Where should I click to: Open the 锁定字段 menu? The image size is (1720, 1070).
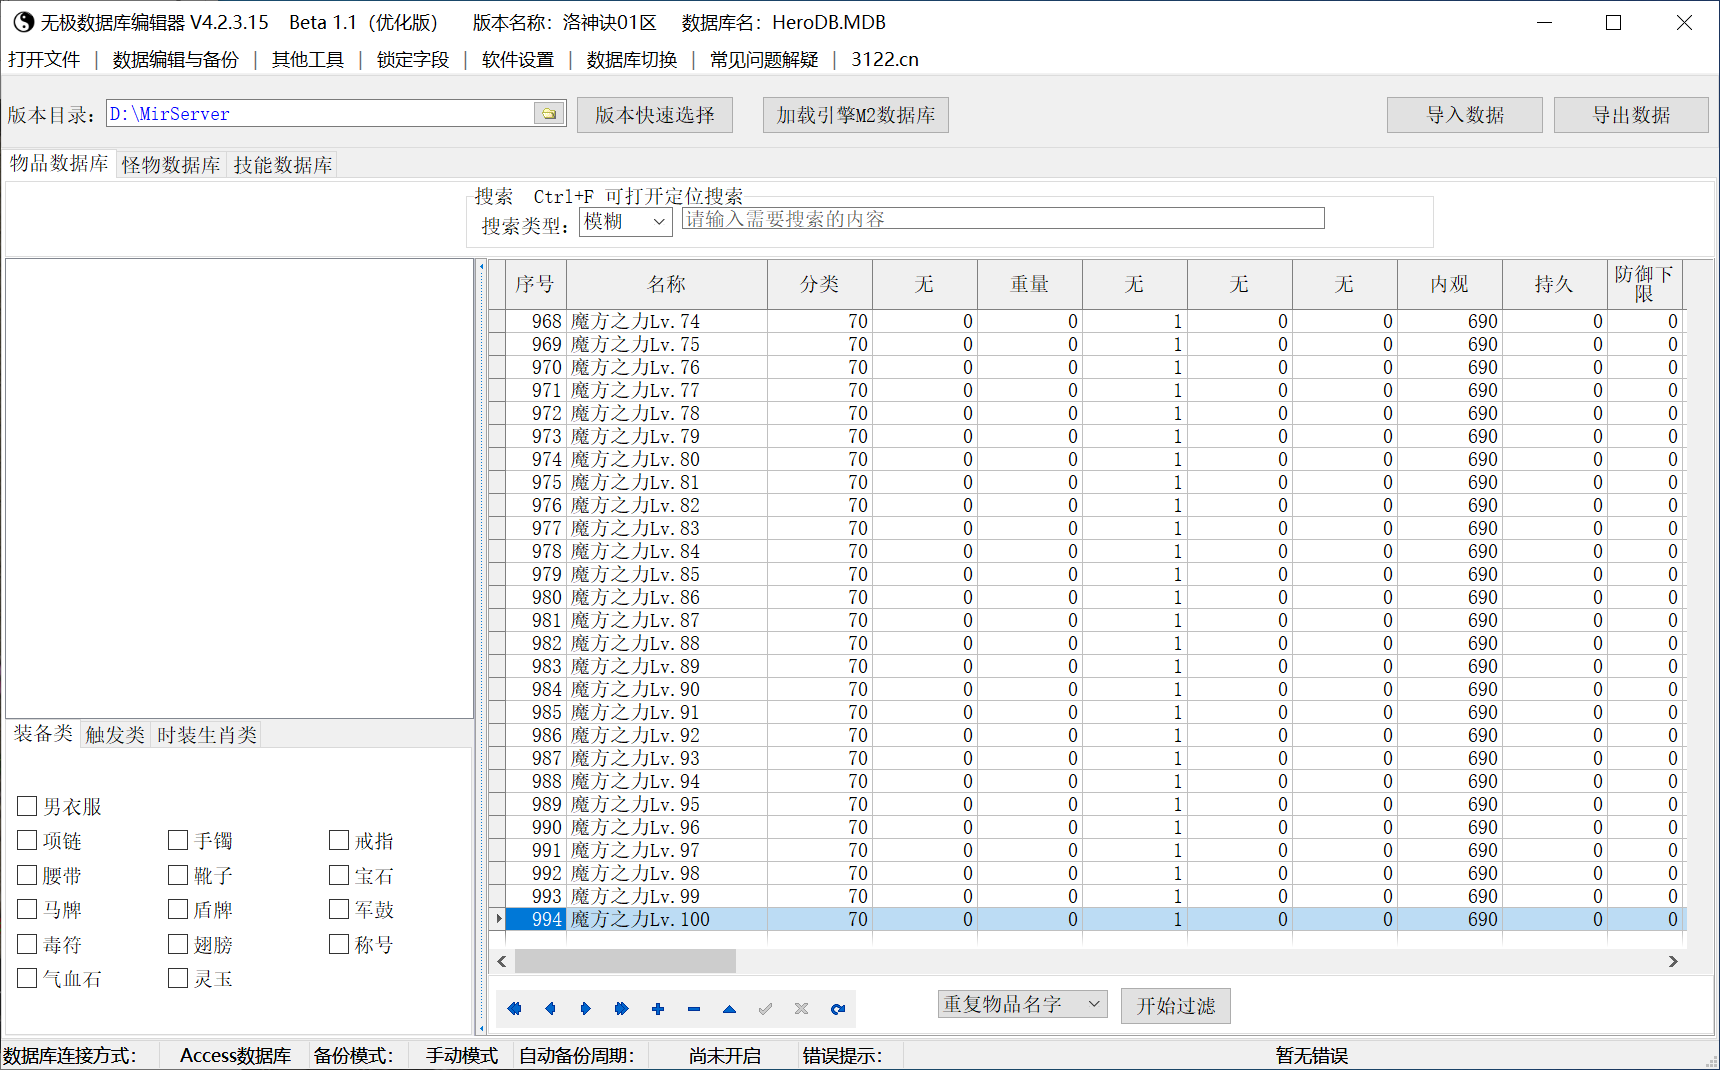click(413, 59)
